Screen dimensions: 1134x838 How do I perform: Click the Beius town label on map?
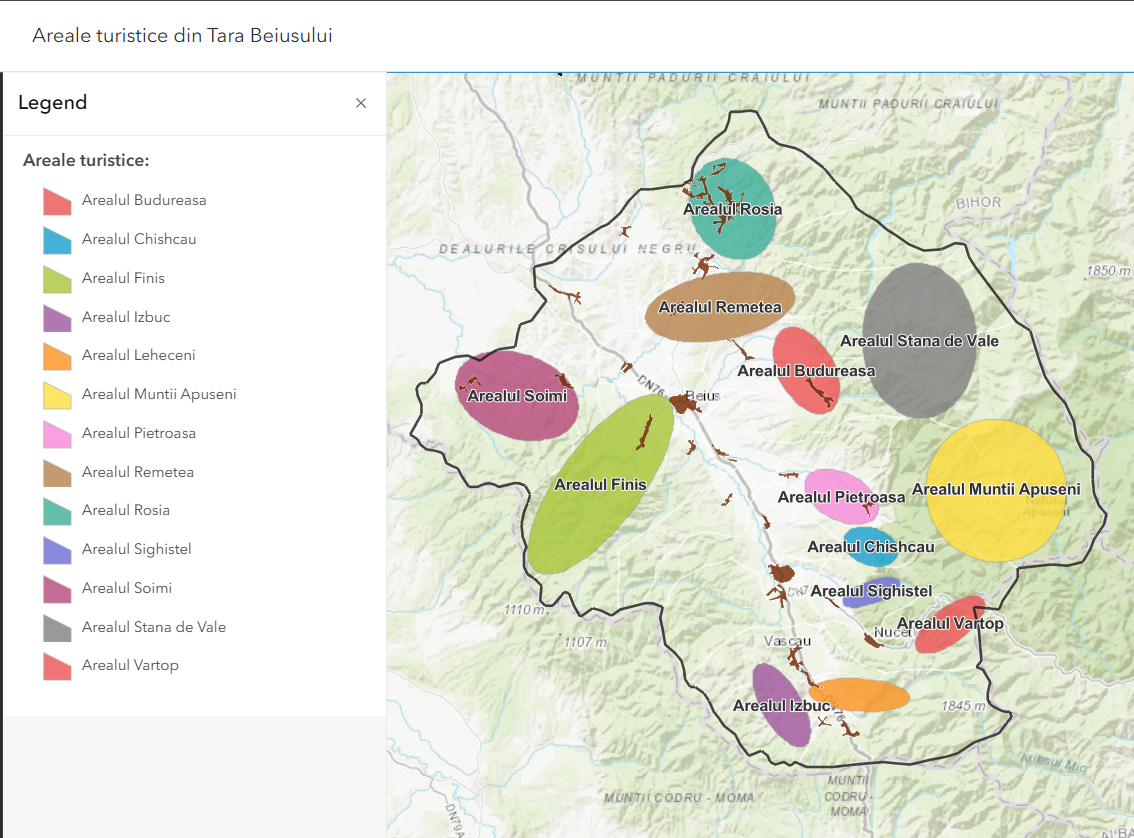pos(704,396)
